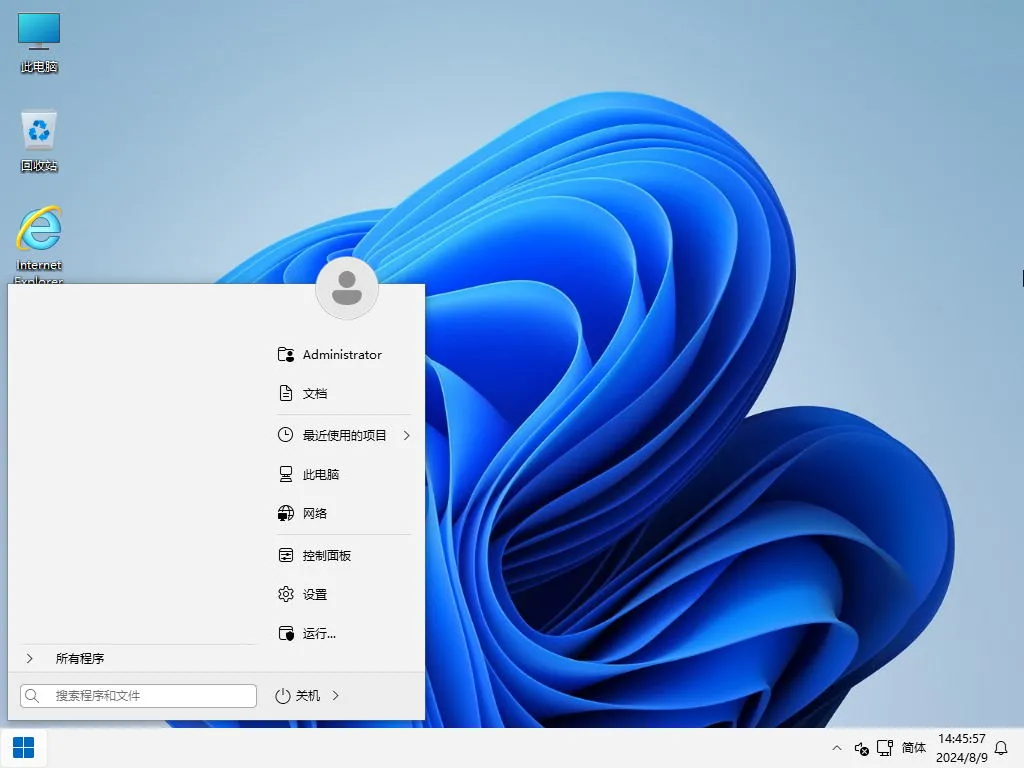Expand the 最近使用的项目 submenu
Image resolution: width=1024 pixels, height=768 pixels.
[407, 435]
